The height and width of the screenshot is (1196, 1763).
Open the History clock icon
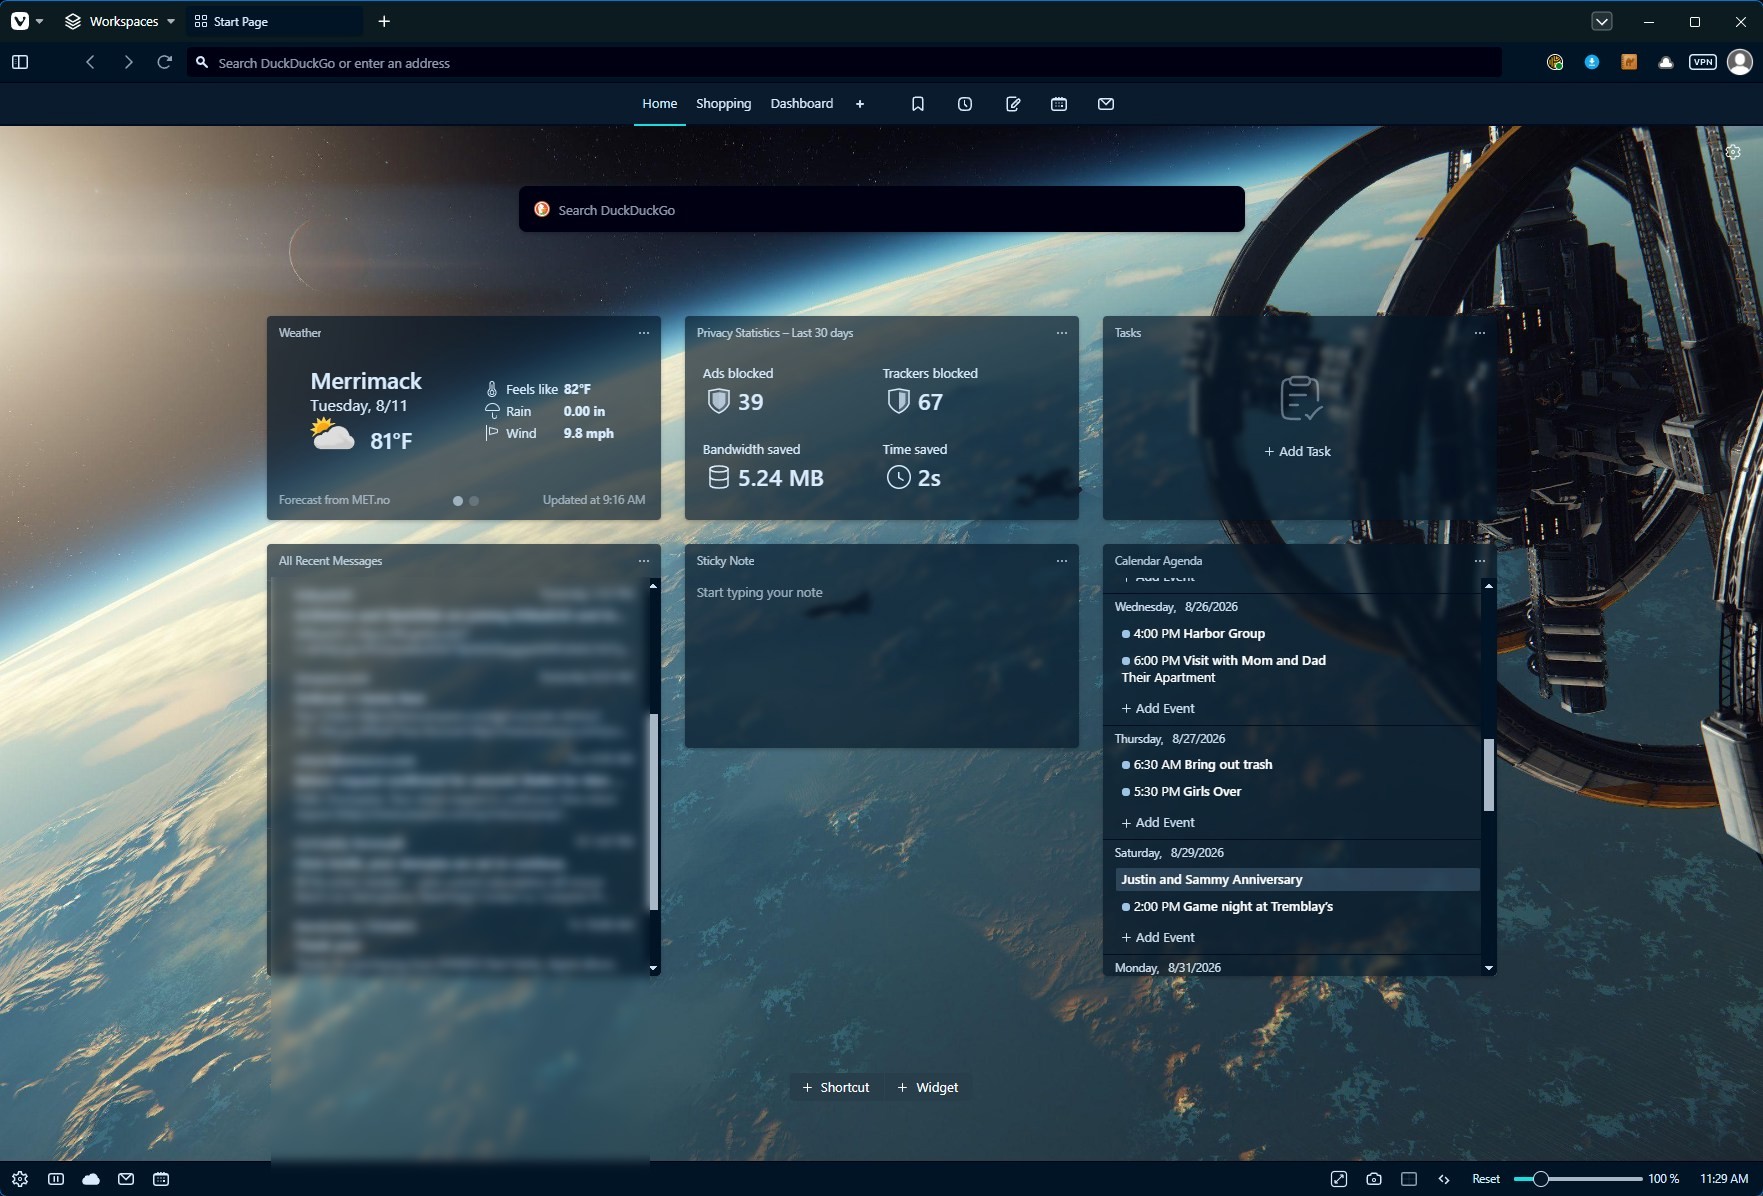click(965, 104)
